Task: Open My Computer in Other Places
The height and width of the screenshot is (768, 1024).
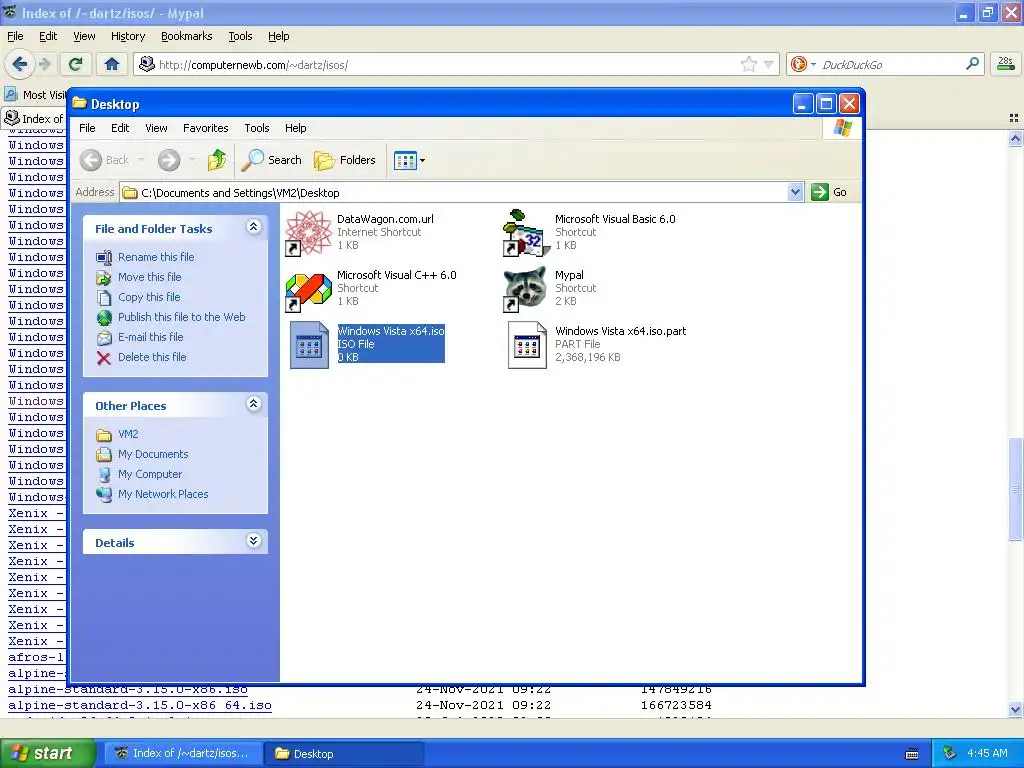Action: [x=150, y=475]
